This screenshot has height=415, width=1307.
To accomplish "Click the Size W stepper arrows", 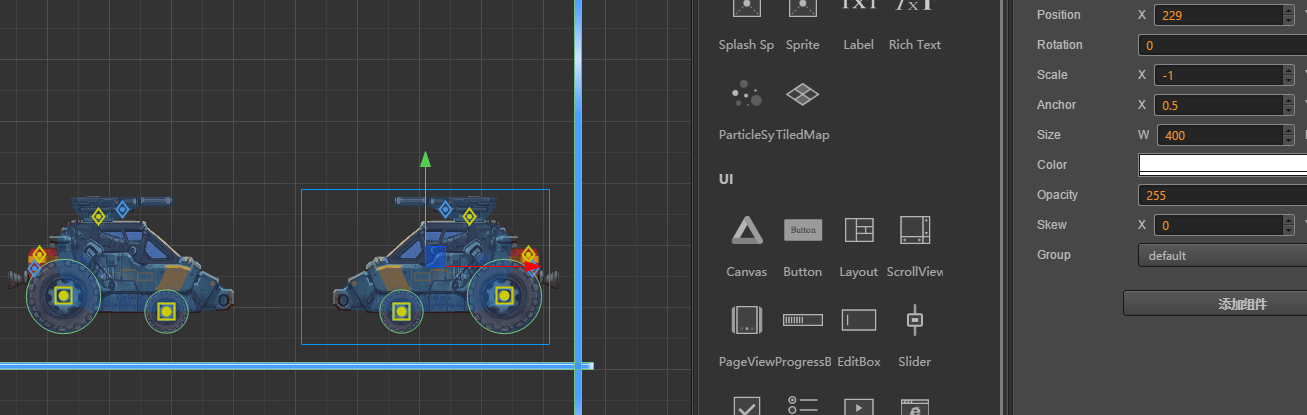I will (x=1288, y=135).
